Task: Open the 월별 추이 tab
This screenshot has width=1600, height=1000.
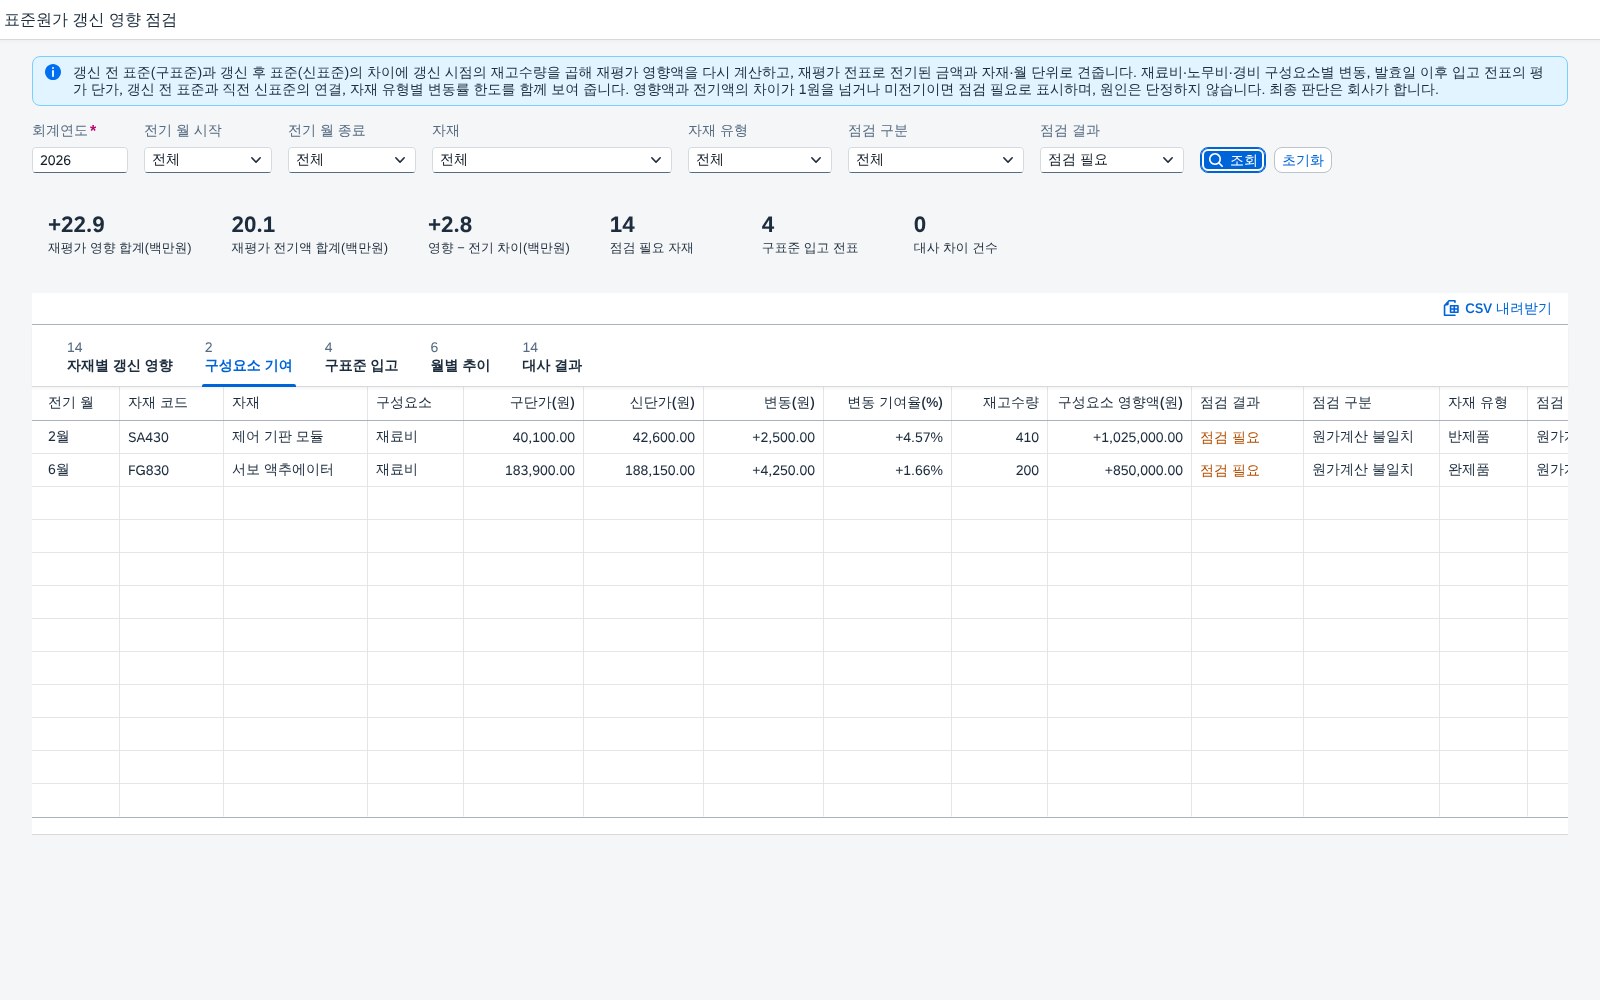Action: click(460, 357)
